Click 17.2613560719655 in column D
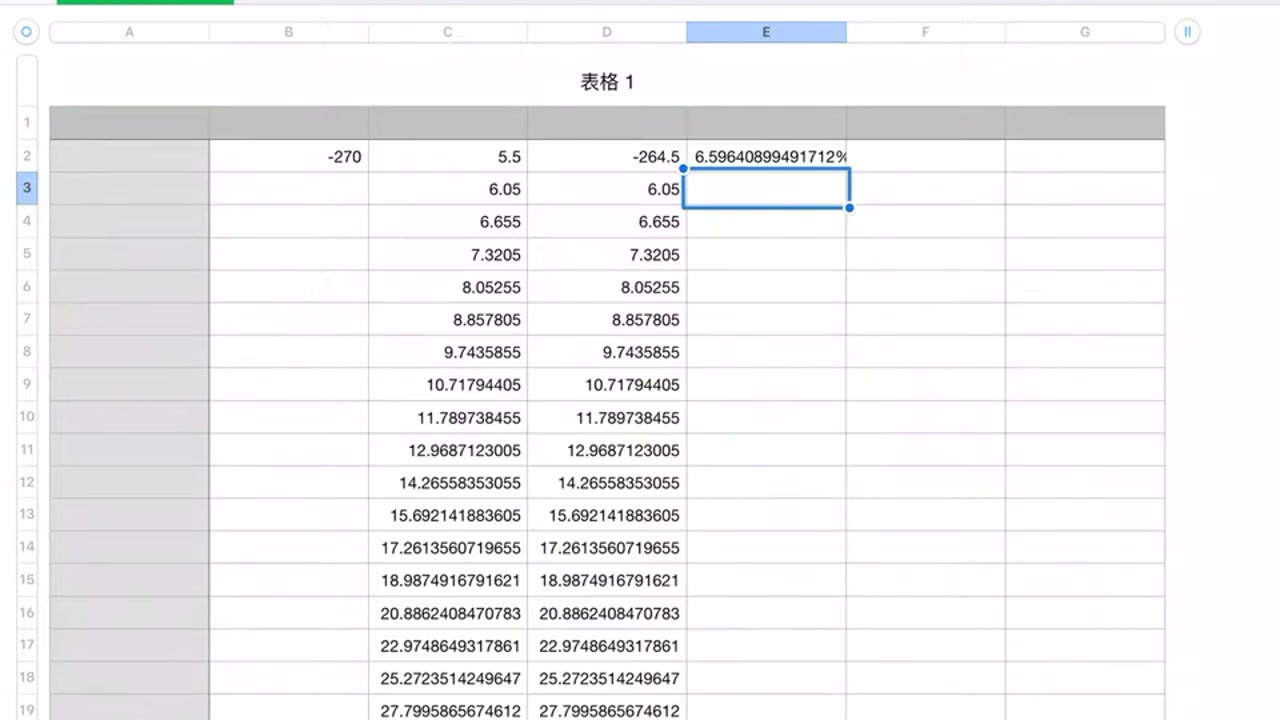Image resolution: width=1280 pixels, height=720 pixels. pos(607,548)
